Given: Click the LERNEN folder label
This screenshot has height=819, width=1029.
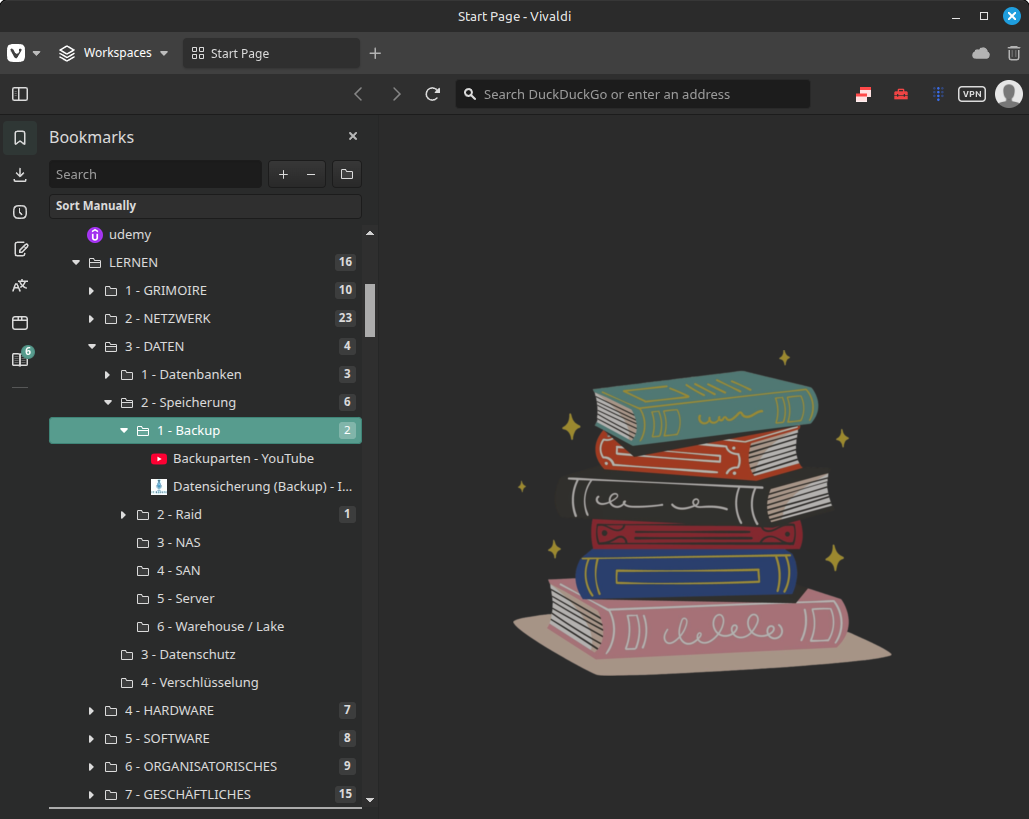Looking at the screenshot, I should (133, 262).
